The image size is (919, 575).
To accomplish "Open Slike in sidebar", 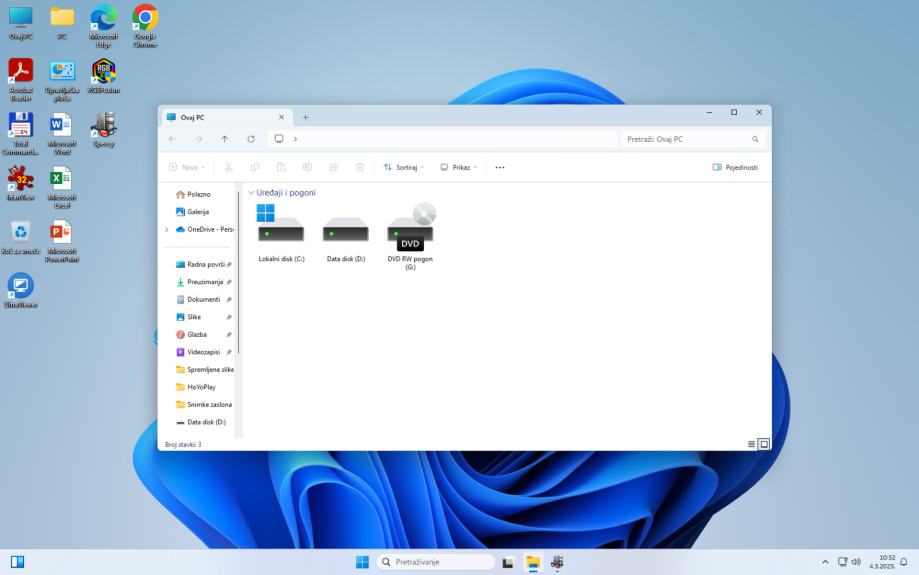I will [203, 317].
